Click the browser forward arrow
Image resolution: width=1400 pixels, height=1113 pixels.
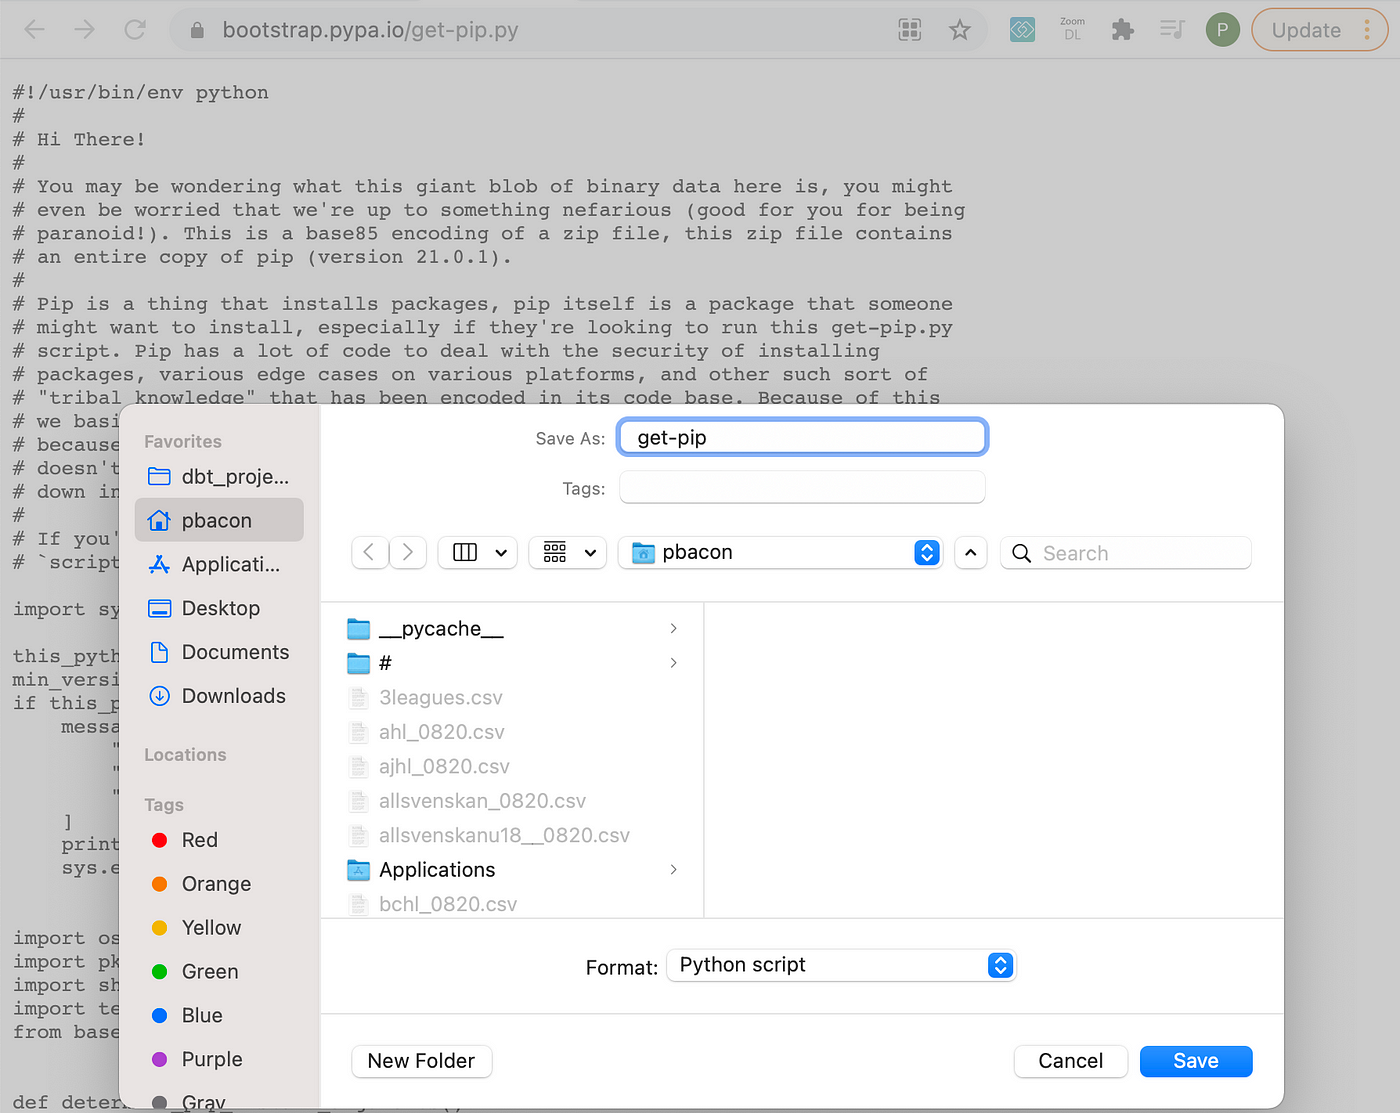(x=85, y=30)
